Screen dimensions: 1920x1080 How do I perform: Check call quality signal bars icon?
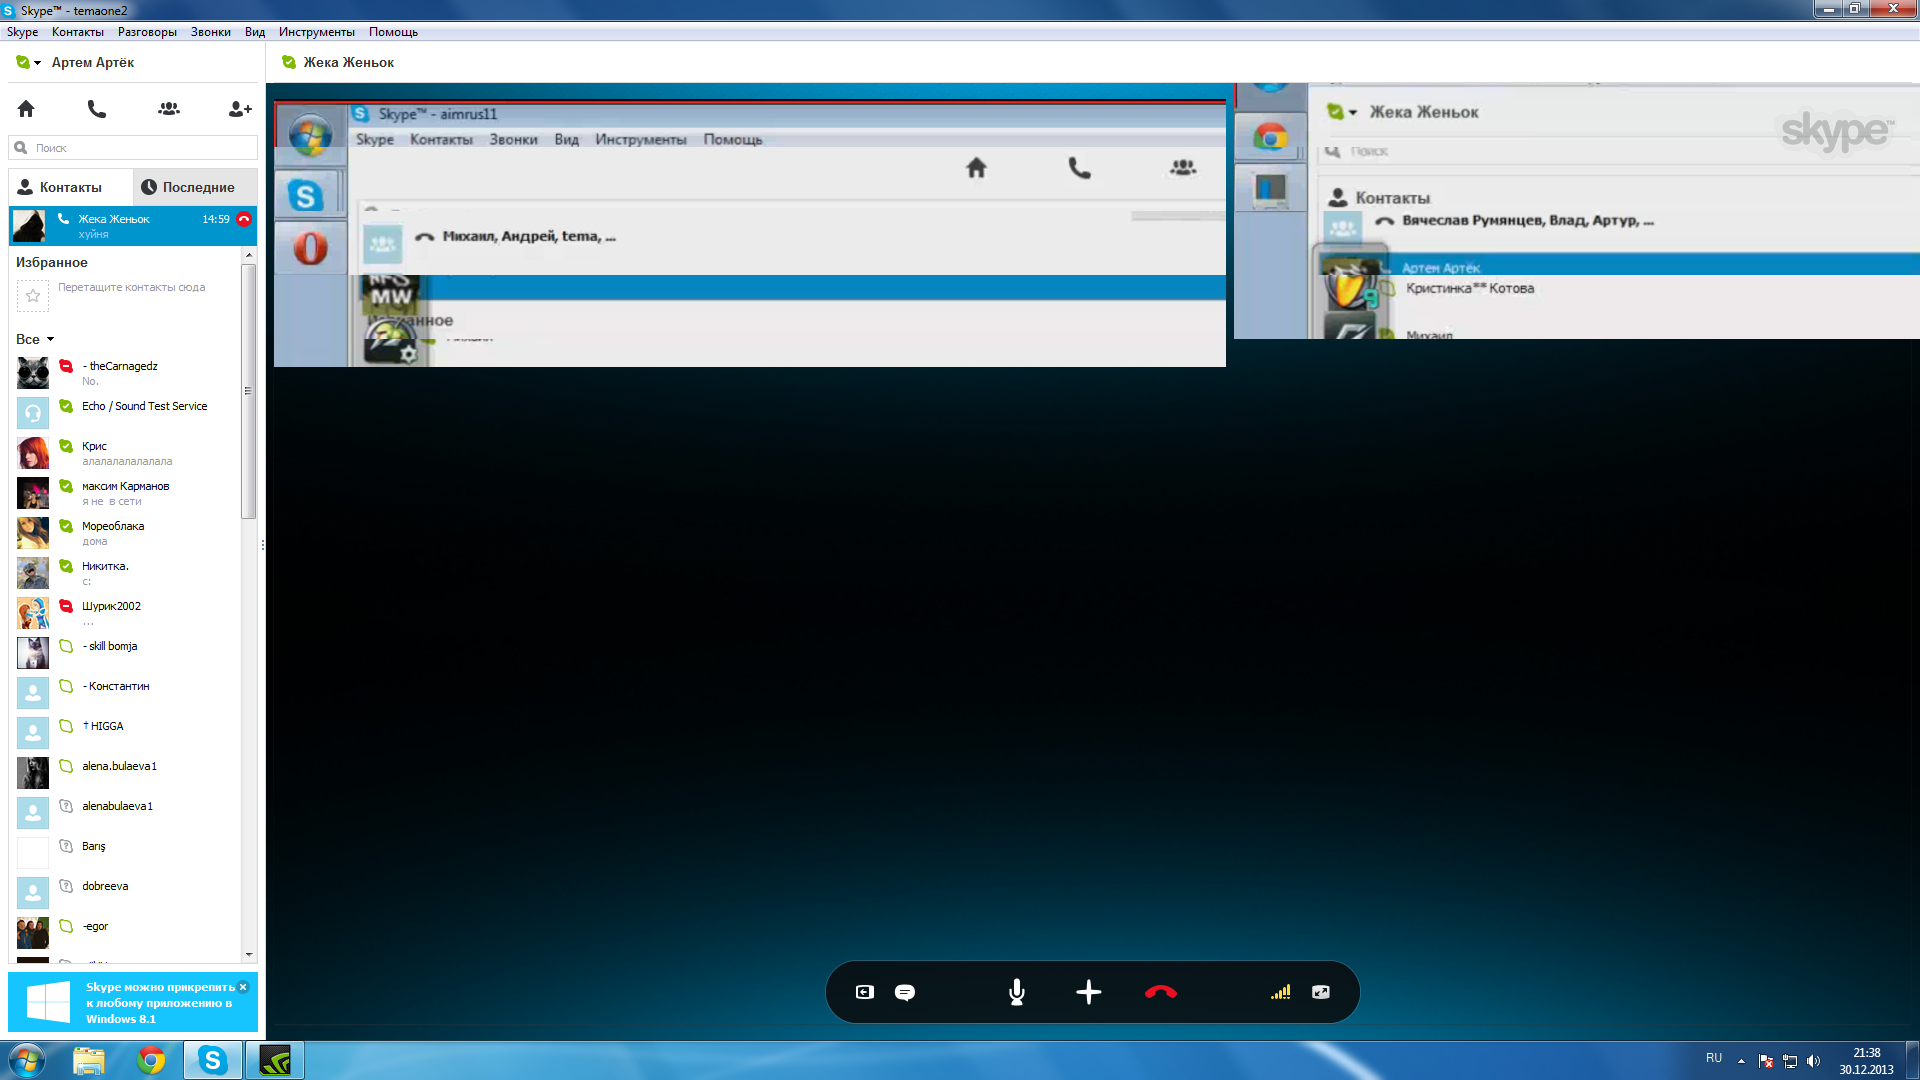[x=1281, y=992]
